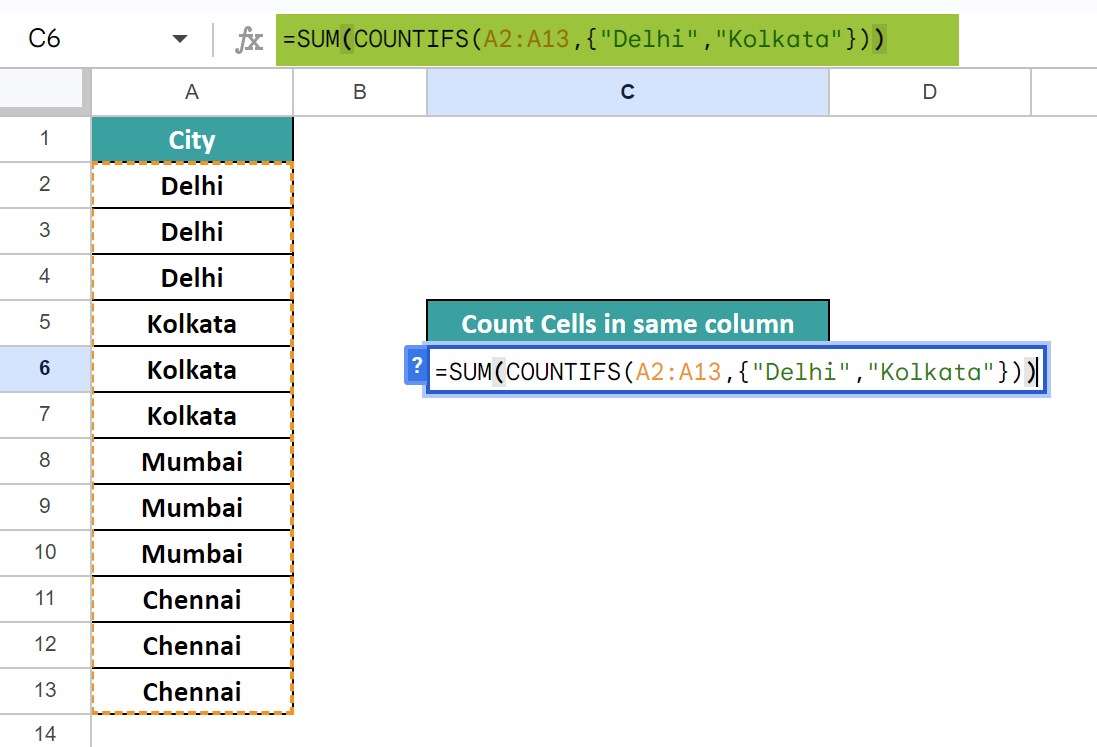This screenshot has width=1097, height=747.
Task: Click the formula help question mark badge
Action: pos(416,365)
